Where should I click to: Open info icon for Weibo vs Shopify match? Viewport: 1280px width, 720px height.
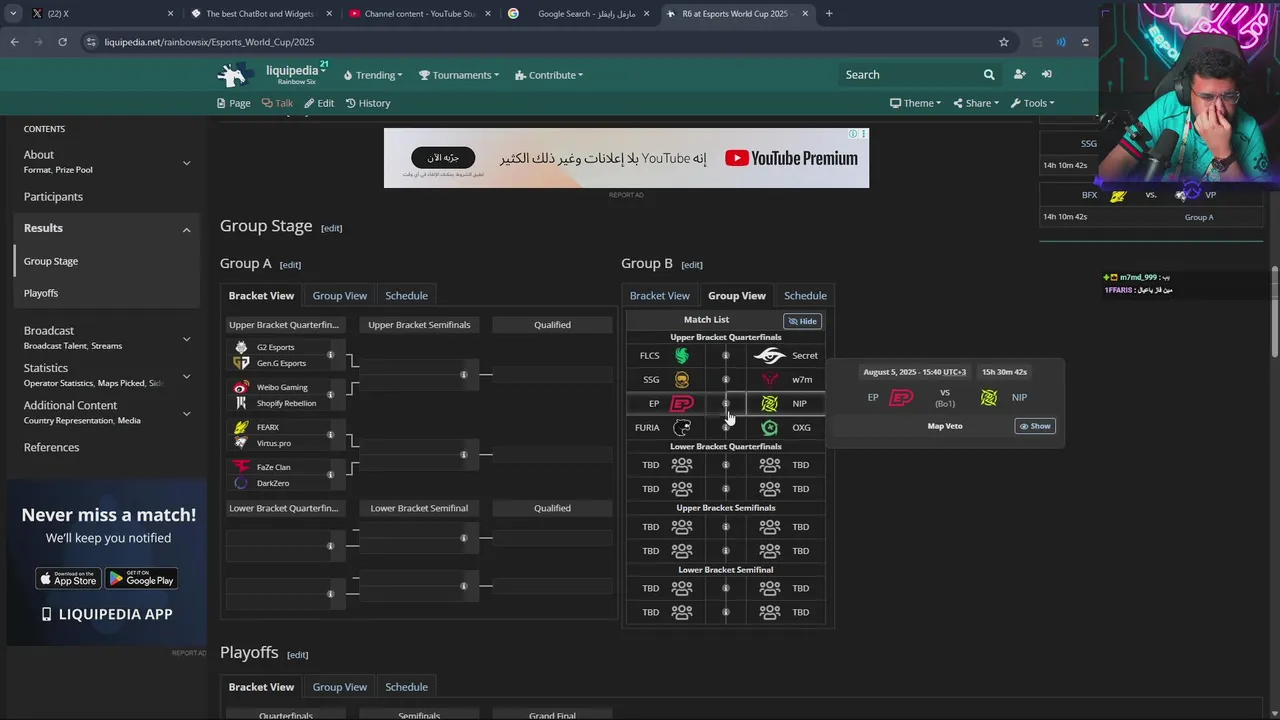(330, 395)
